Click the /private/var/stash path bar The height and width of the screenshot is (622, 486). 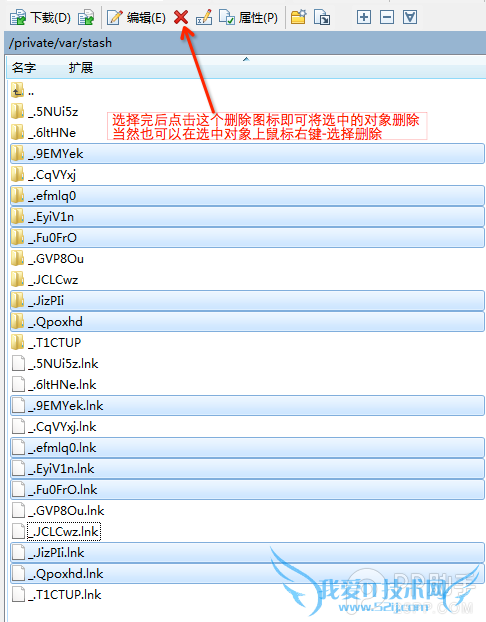pyautogui.click(x=245, y=43)
